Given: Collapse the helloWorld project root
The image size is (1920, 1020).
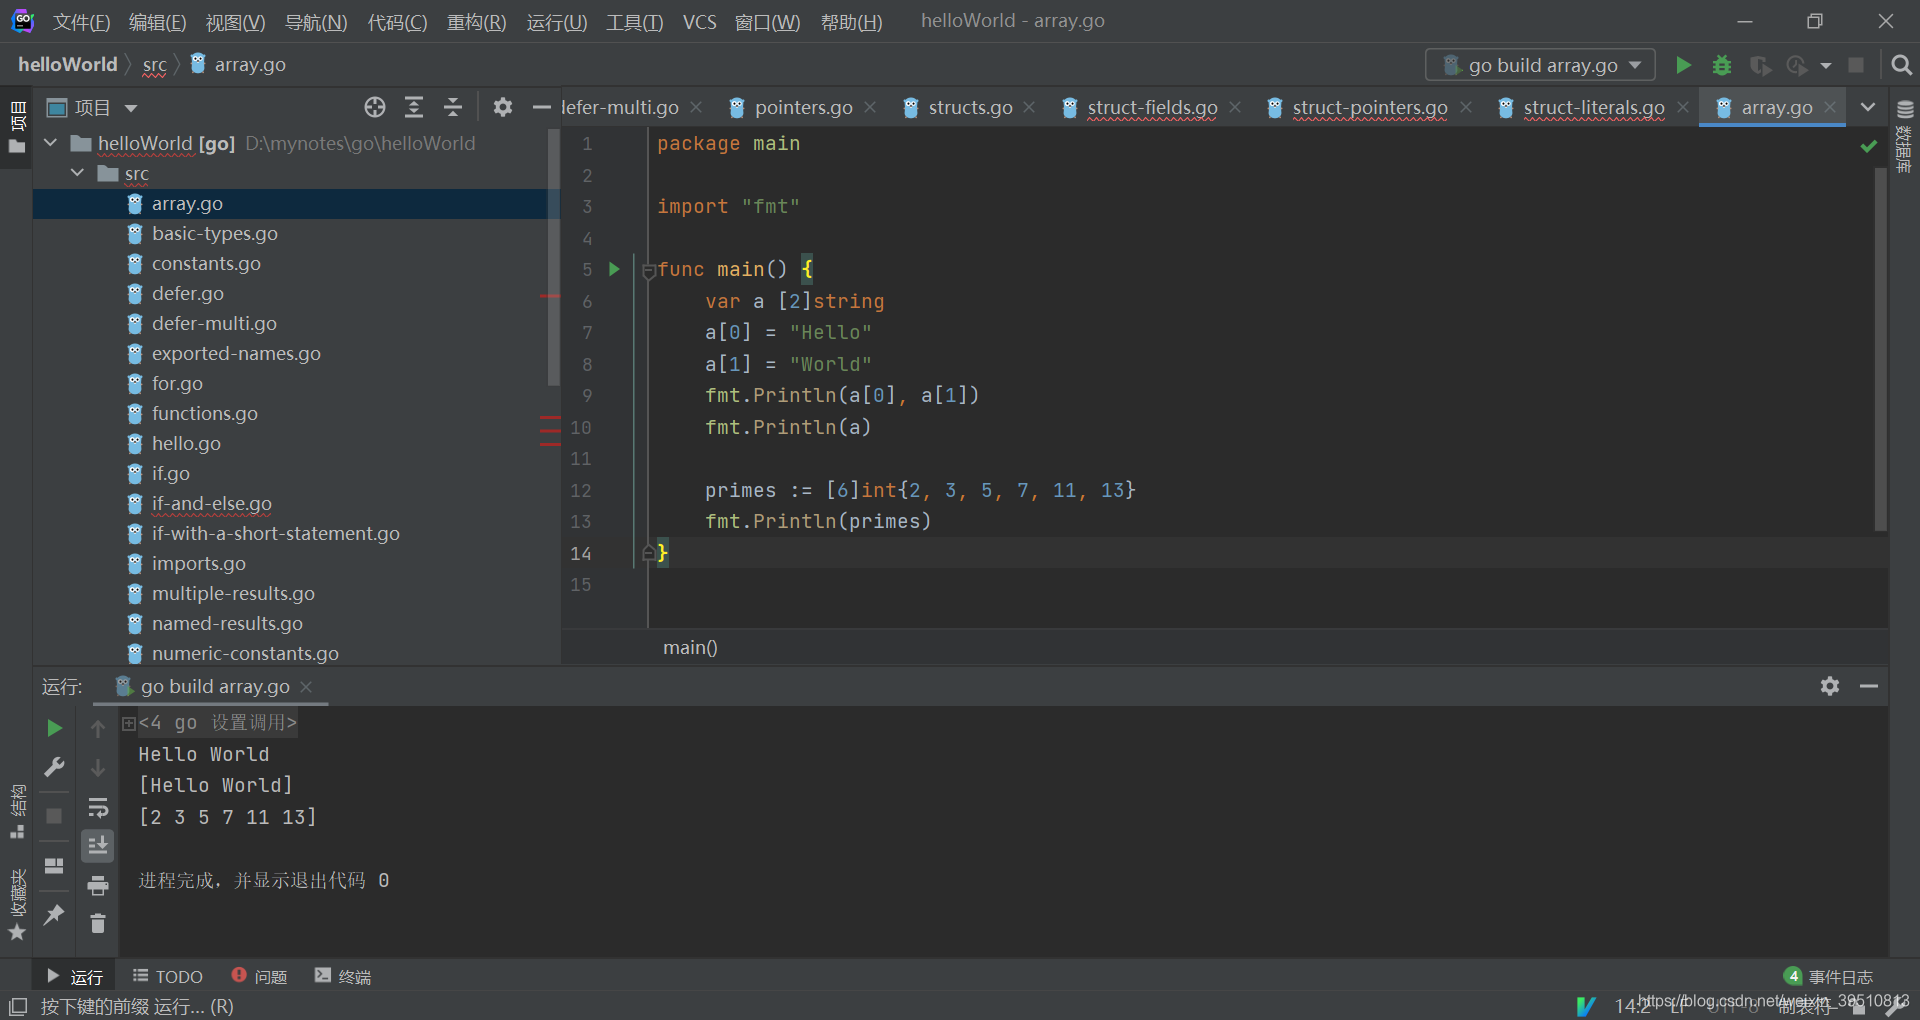Looking at the screenshot, I should tap(51, 143).
